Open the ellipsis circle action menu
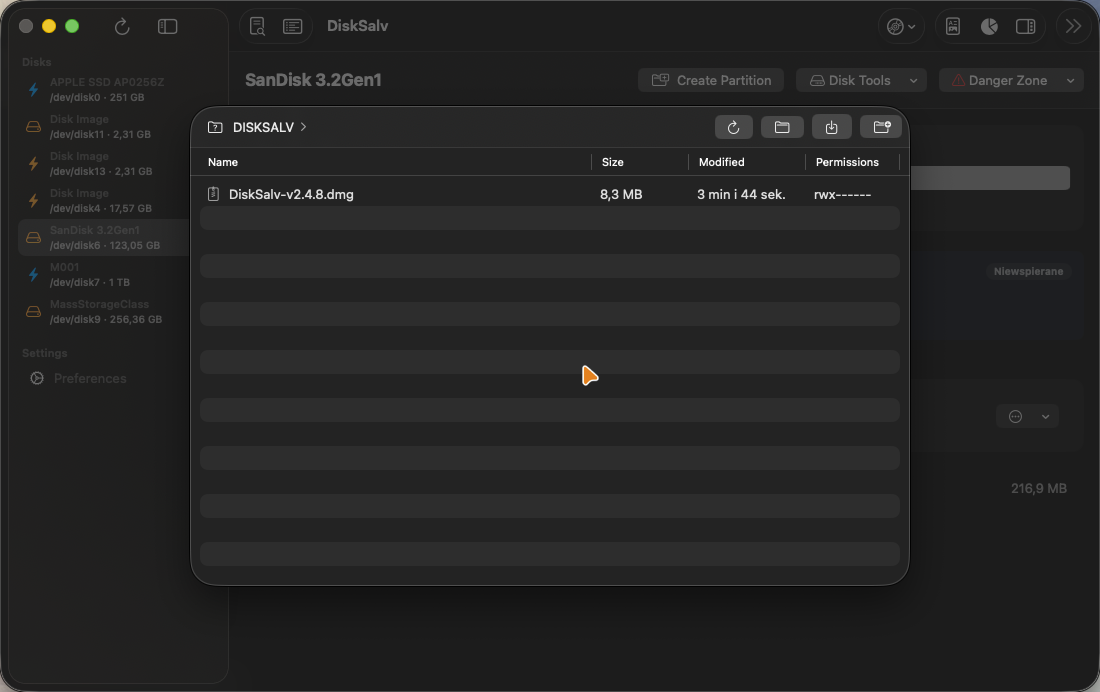1100x692 pixels. coord(1015,417)
